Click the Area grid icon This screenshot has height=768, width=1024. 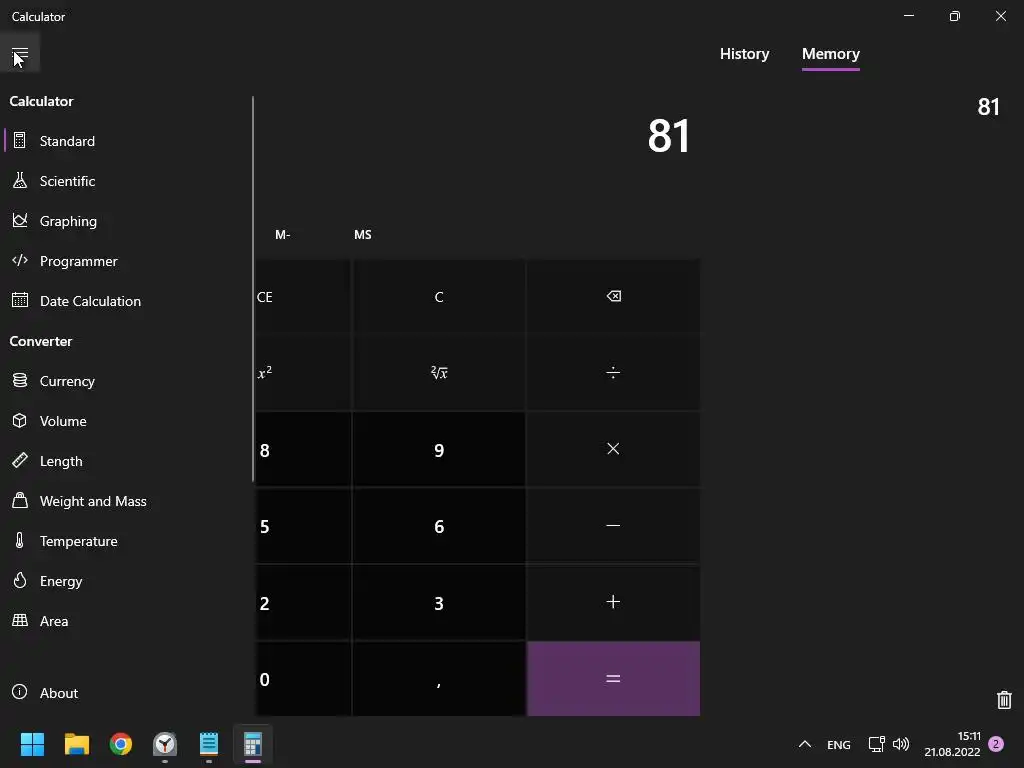20,620
